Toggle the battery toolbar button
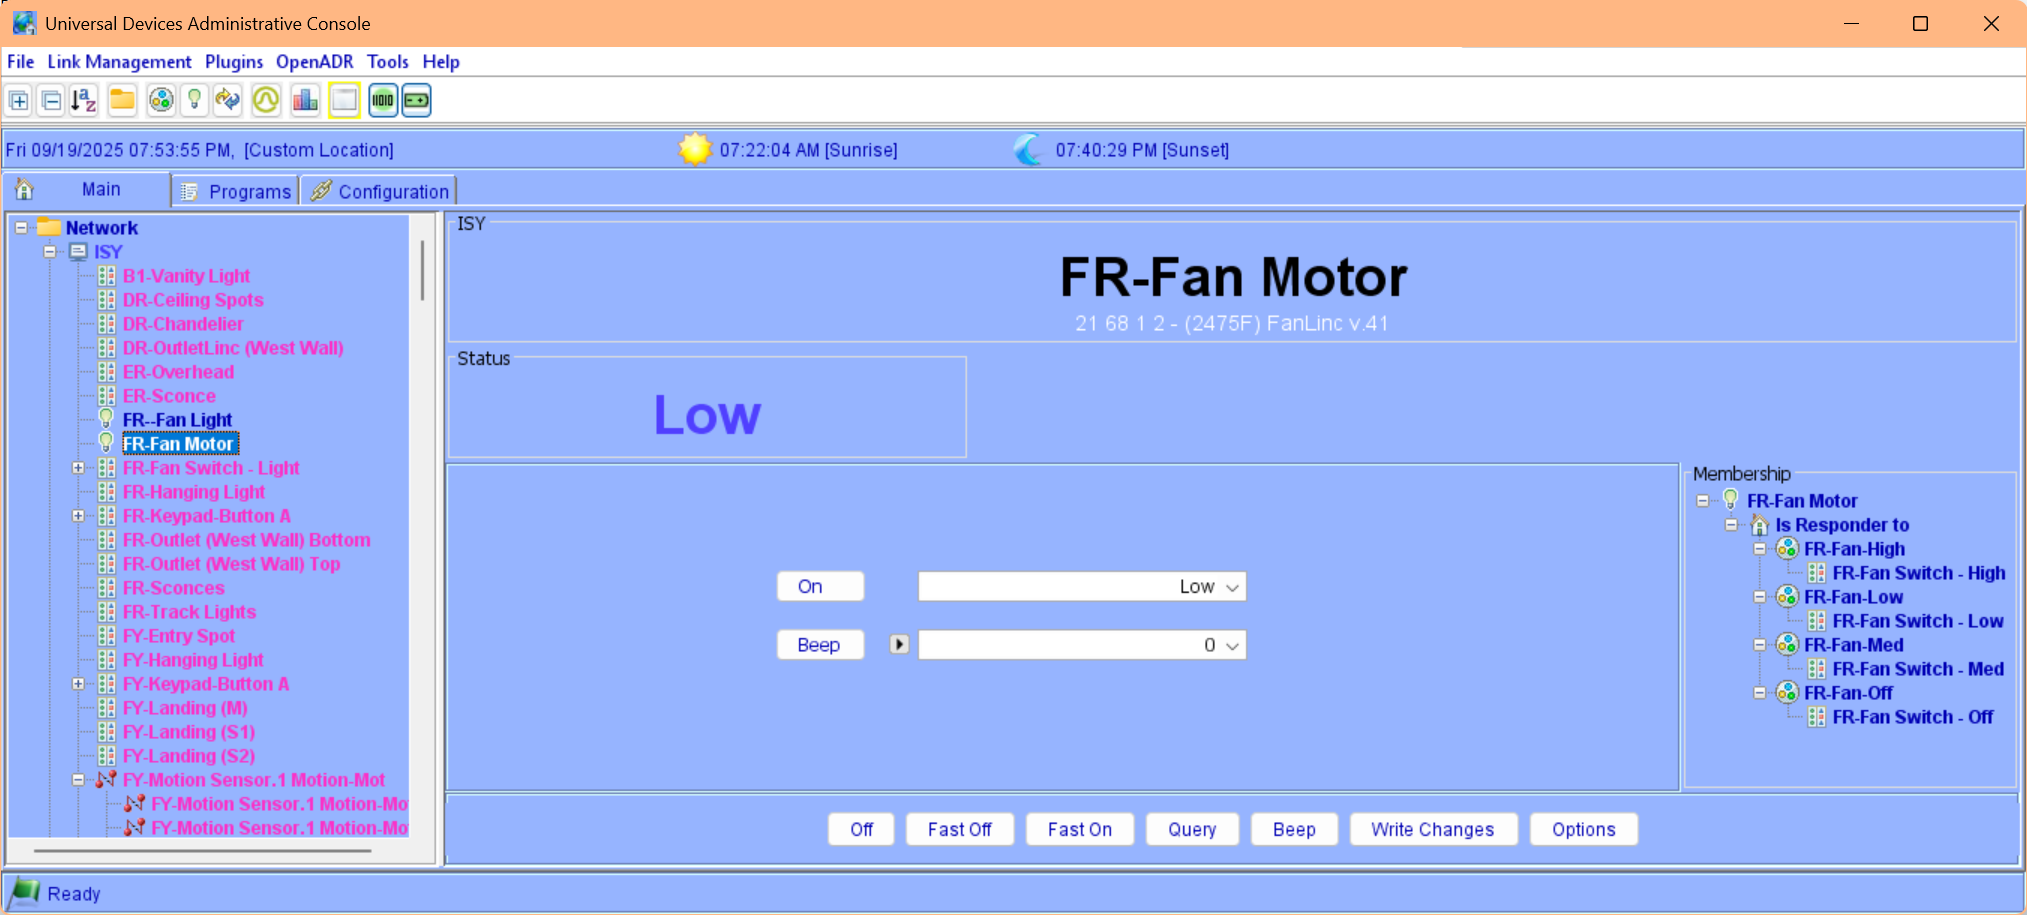Image resolution: width=2027 pixels, height=915 pixels. [x=417, y=101]
